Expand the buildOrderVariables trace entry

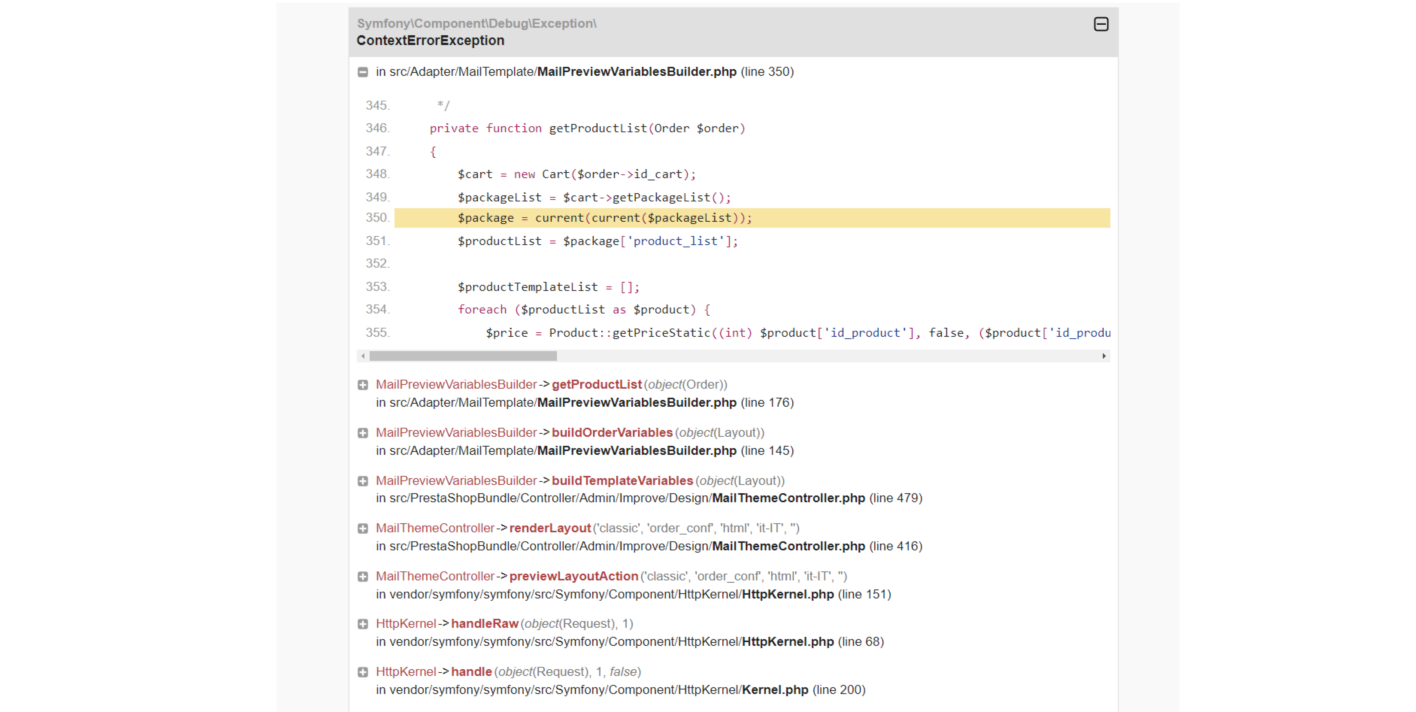tap(363, 433)
